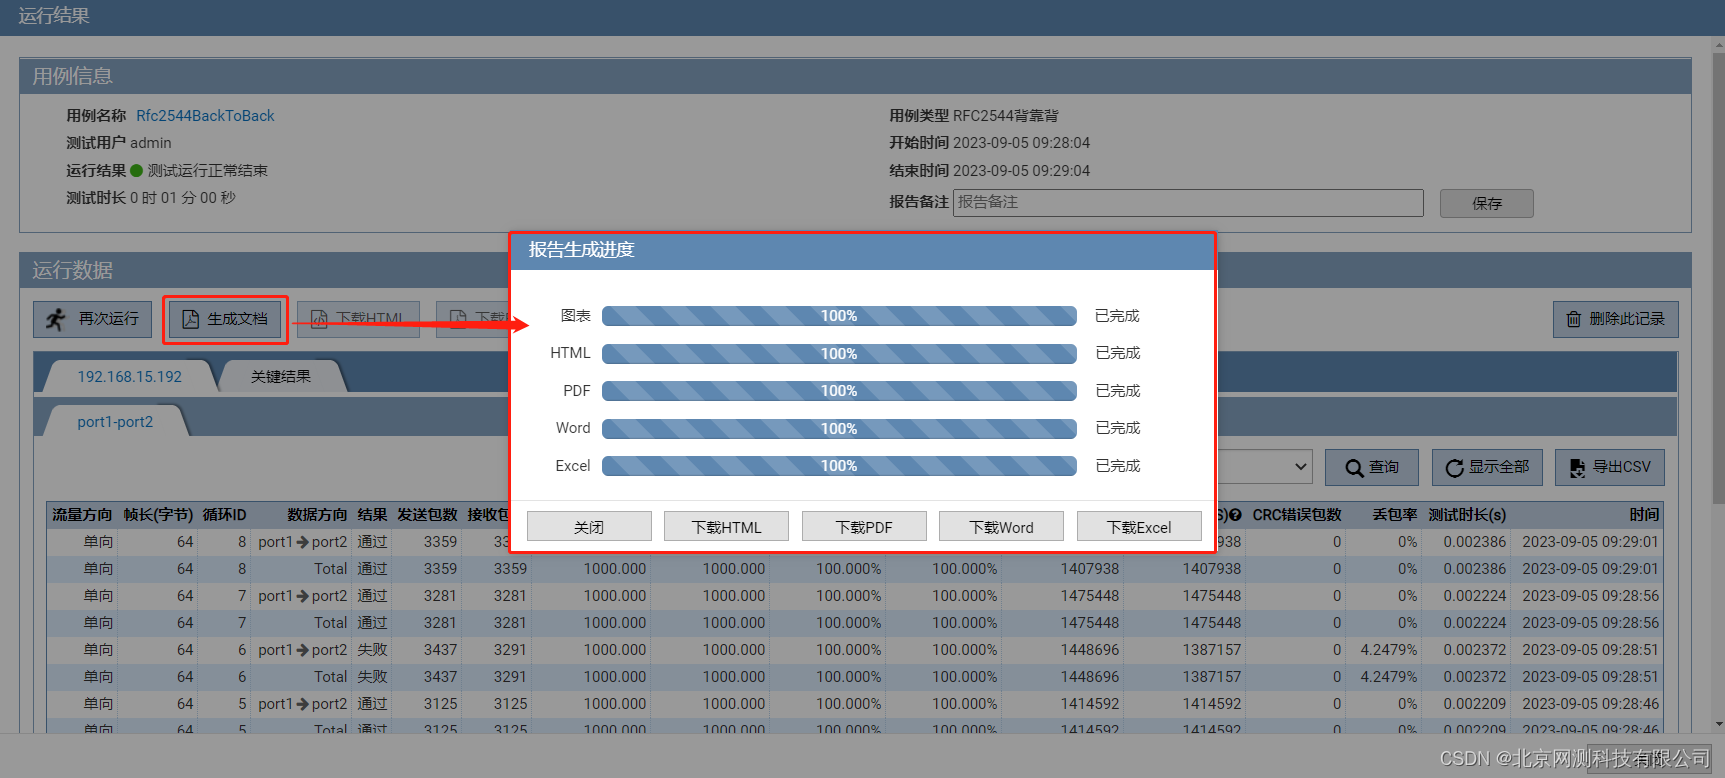Click the CRC错误包数 column header
Image resolution: width=1725 pixels, height=778 pixels.
(1297, 515)
